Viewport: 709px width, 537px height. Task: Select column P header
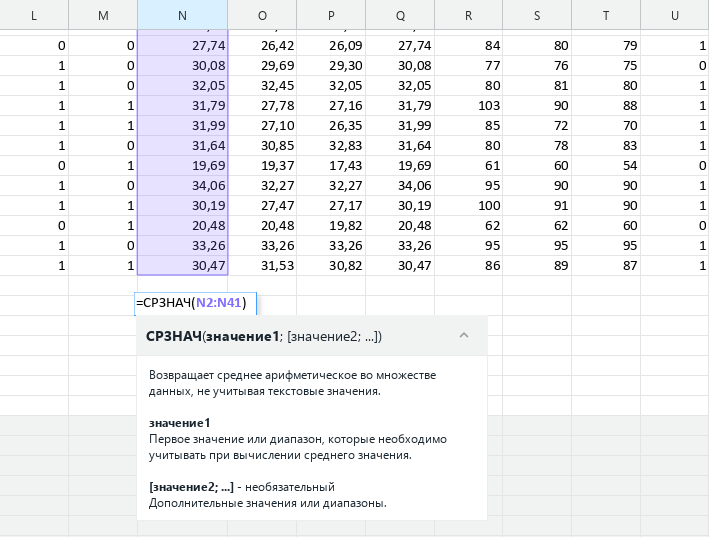click(x=331, y=15)
